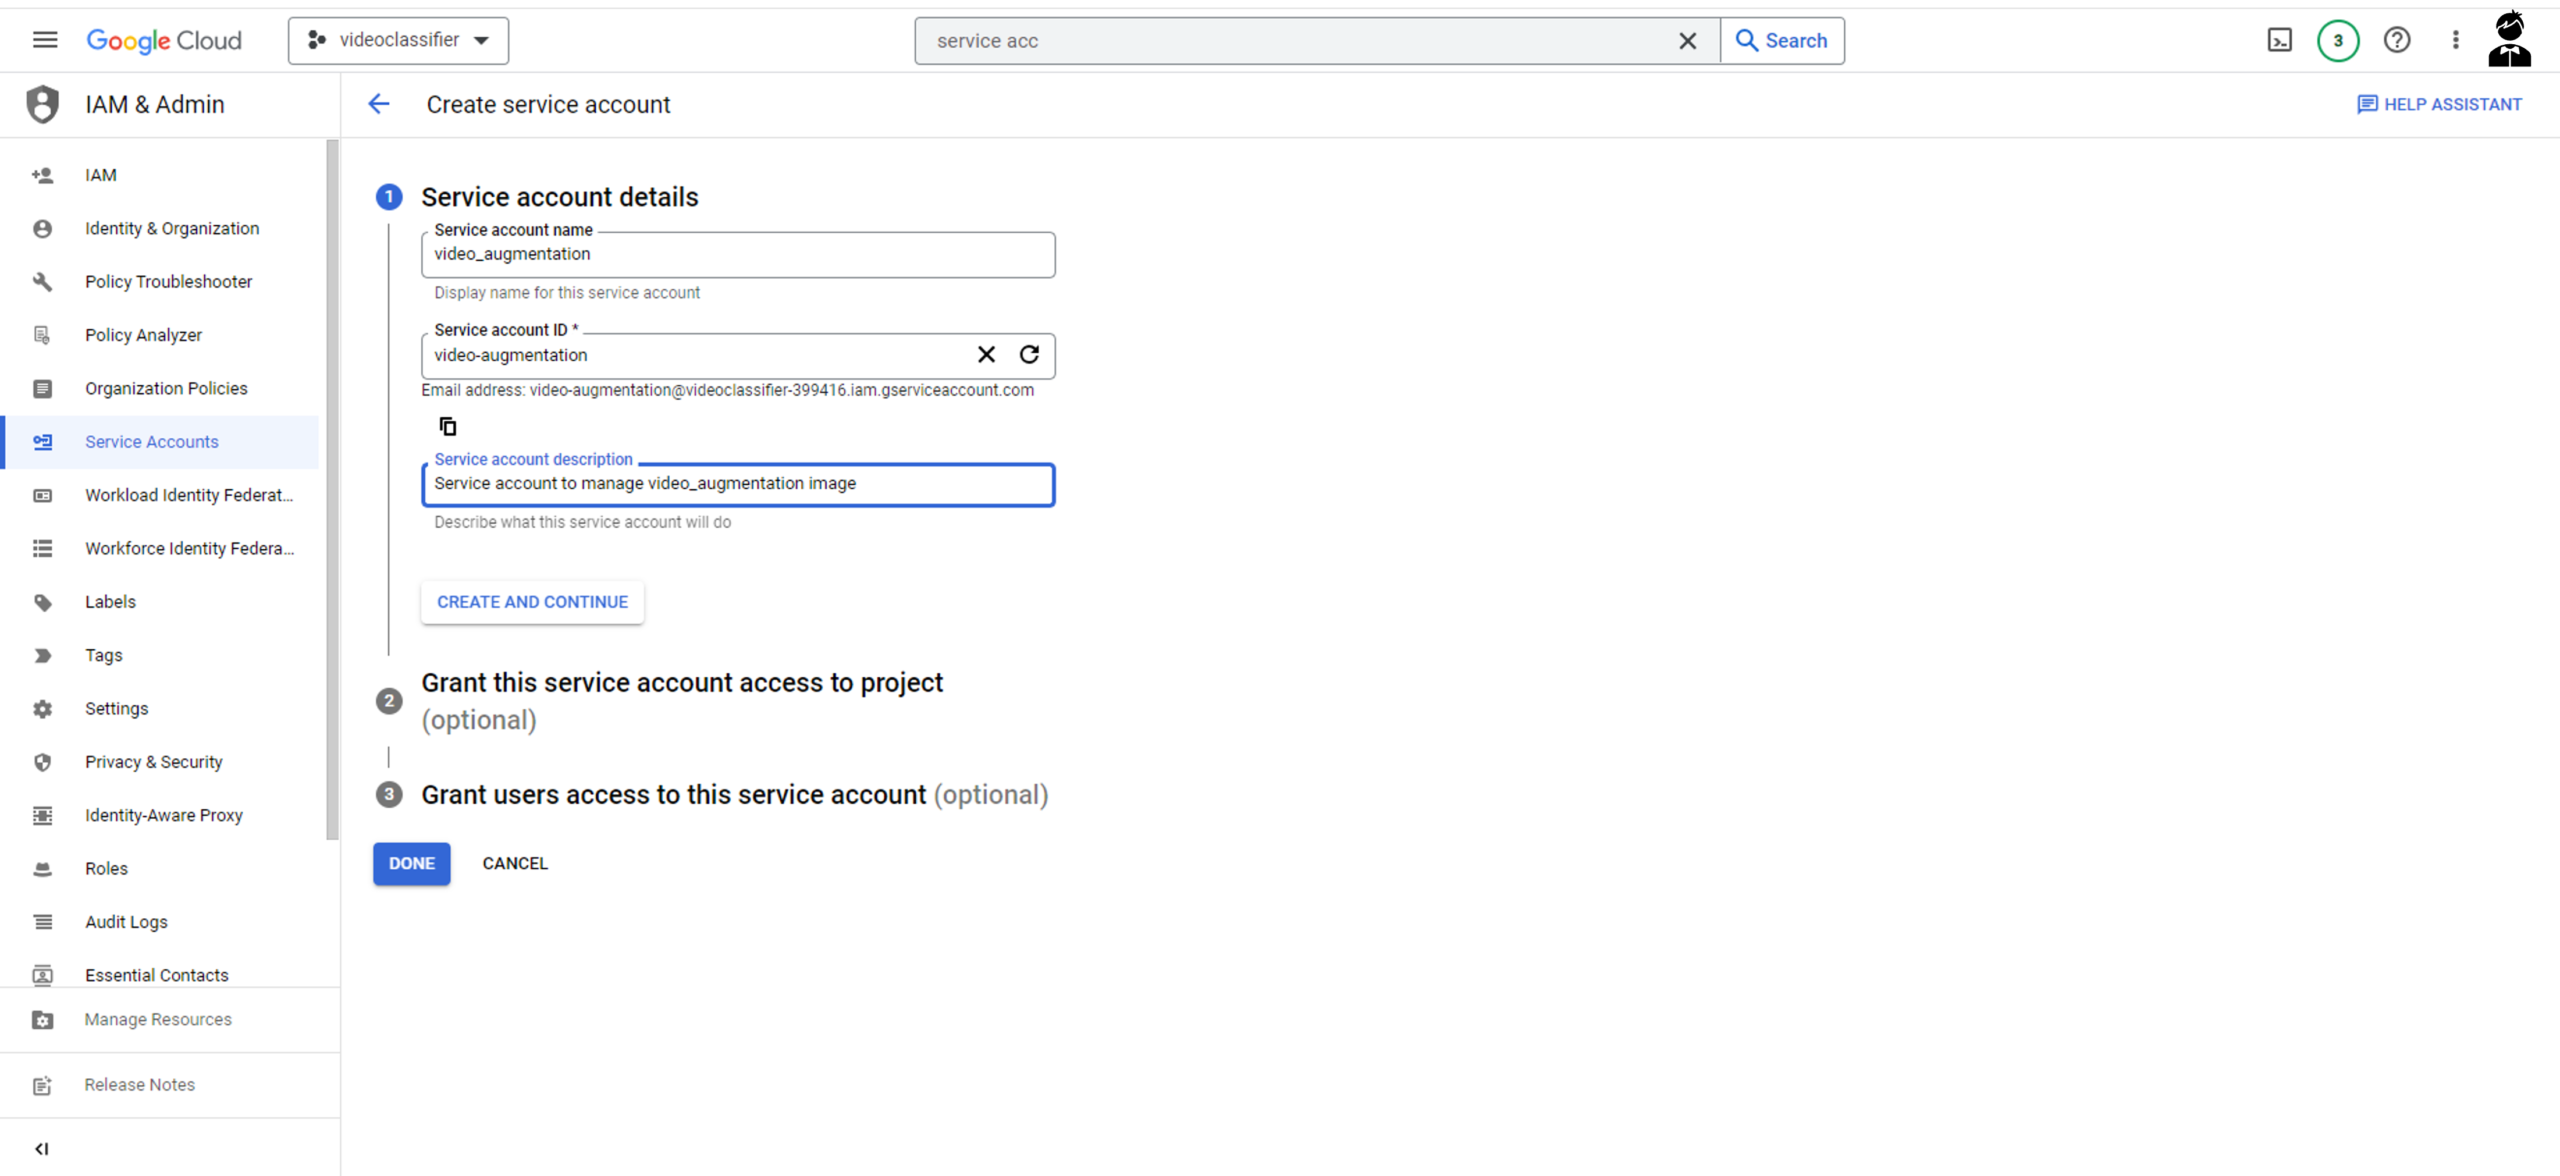Click the back arrow beside Create service account
Screen dimensions: 2560x1176
pyautogui.click(x=379, y=104)
